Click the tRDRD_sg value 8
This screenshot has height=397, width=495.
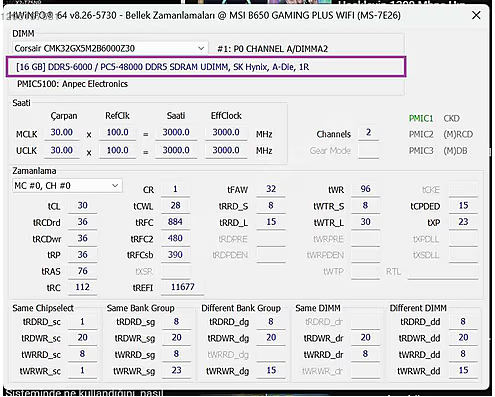pos(176,322)
